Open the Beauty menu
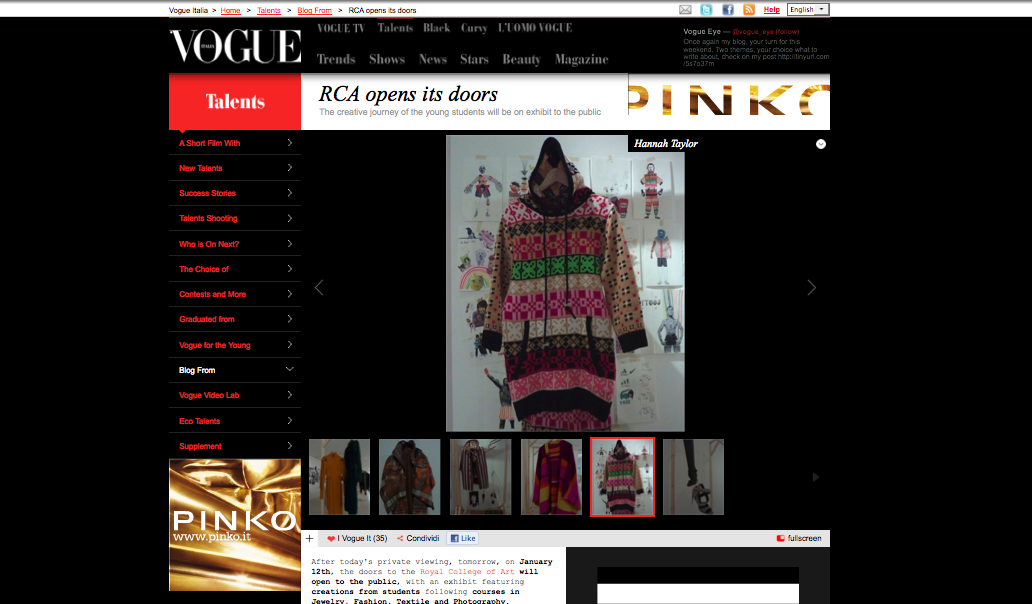 coord(522,59)
